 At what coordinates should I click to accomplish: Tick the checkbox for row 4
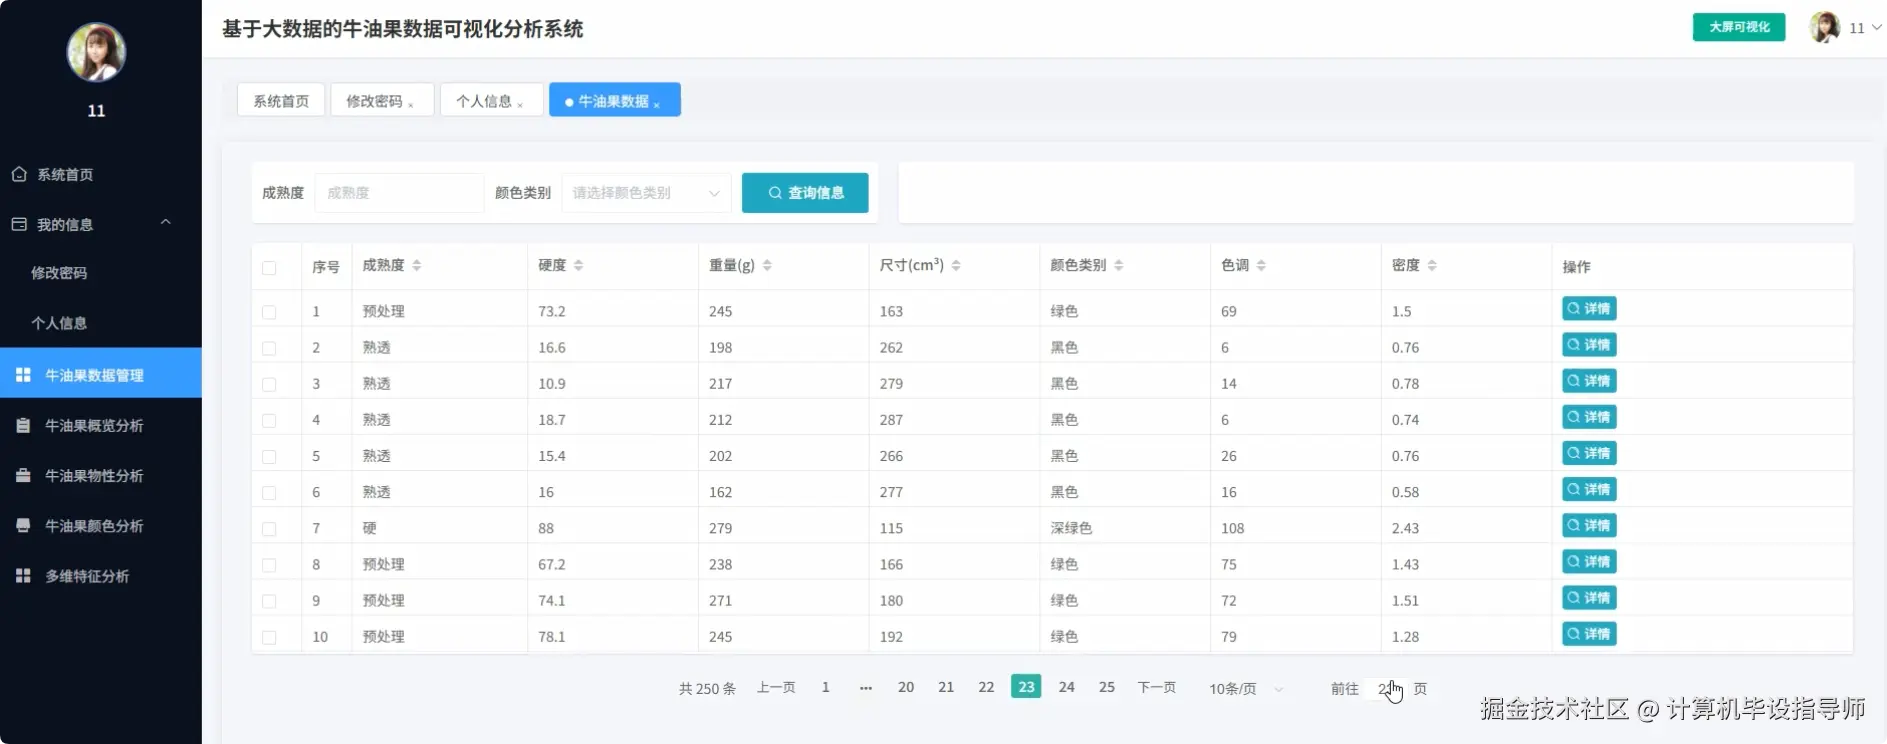pyautogui.click(x=269, y=421)
